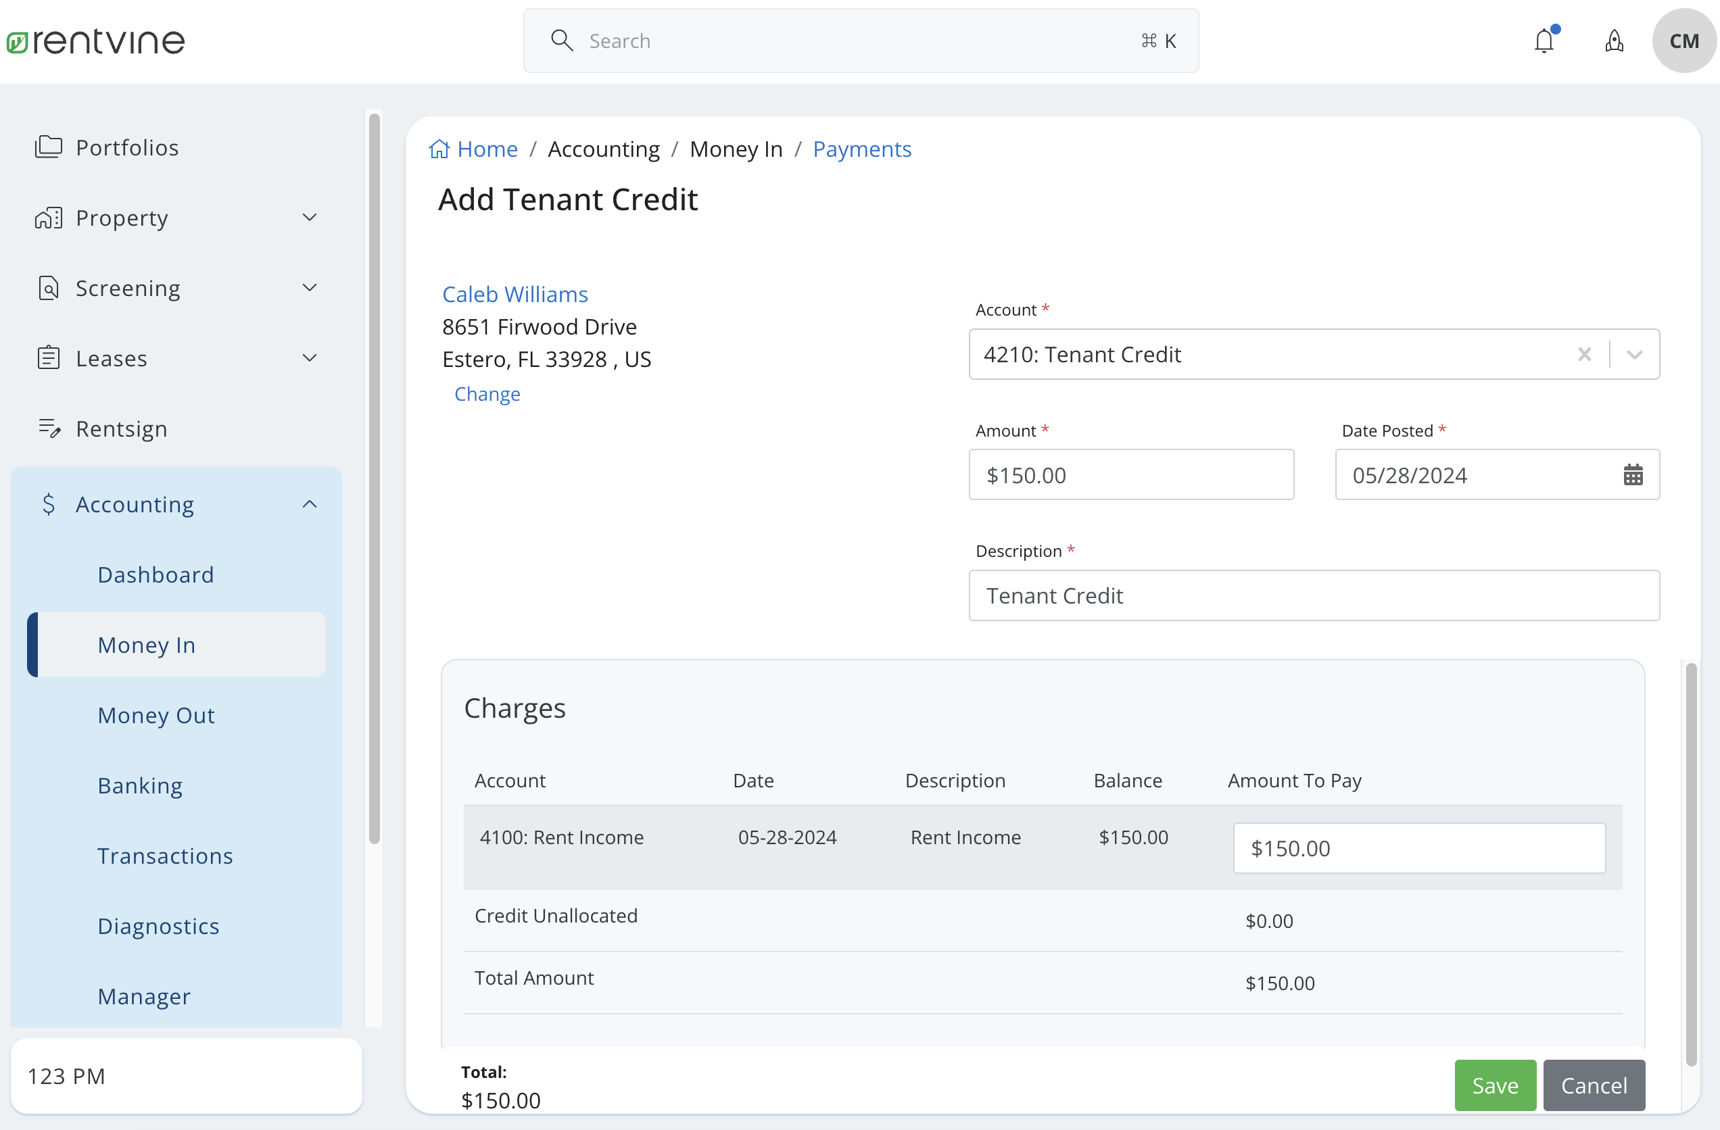Click the rocket announcements icon
Viewport: 1720px width, 1130px height.
coord(1613,40)
